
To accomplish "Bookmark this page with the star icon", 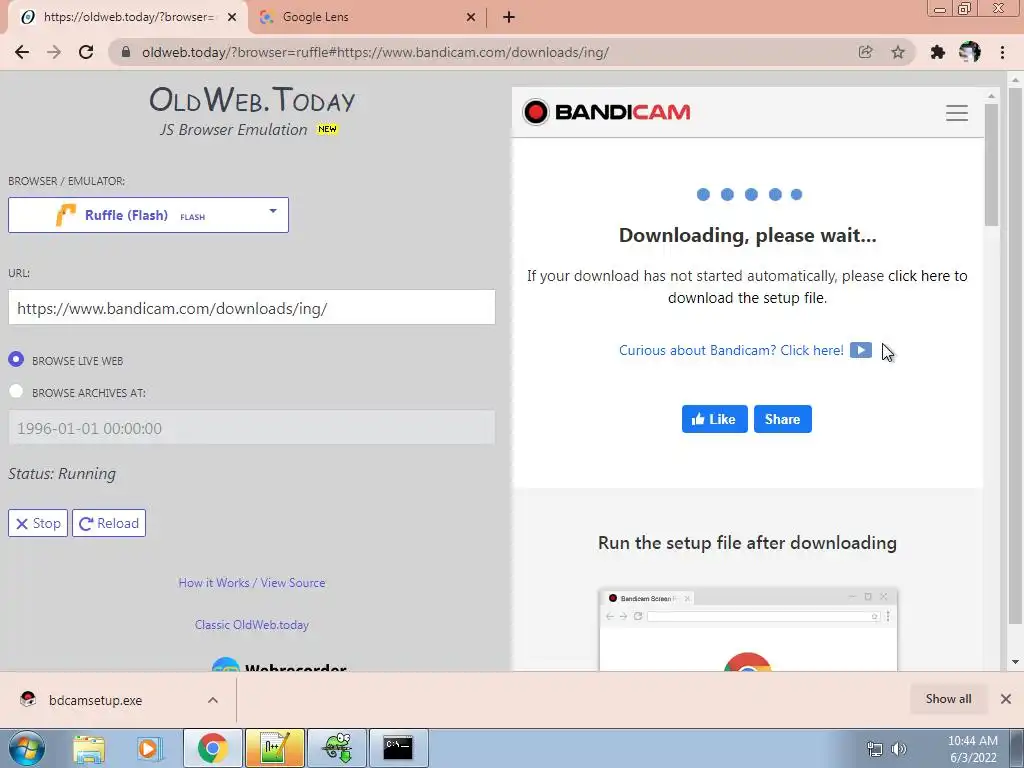I will 898,52.
